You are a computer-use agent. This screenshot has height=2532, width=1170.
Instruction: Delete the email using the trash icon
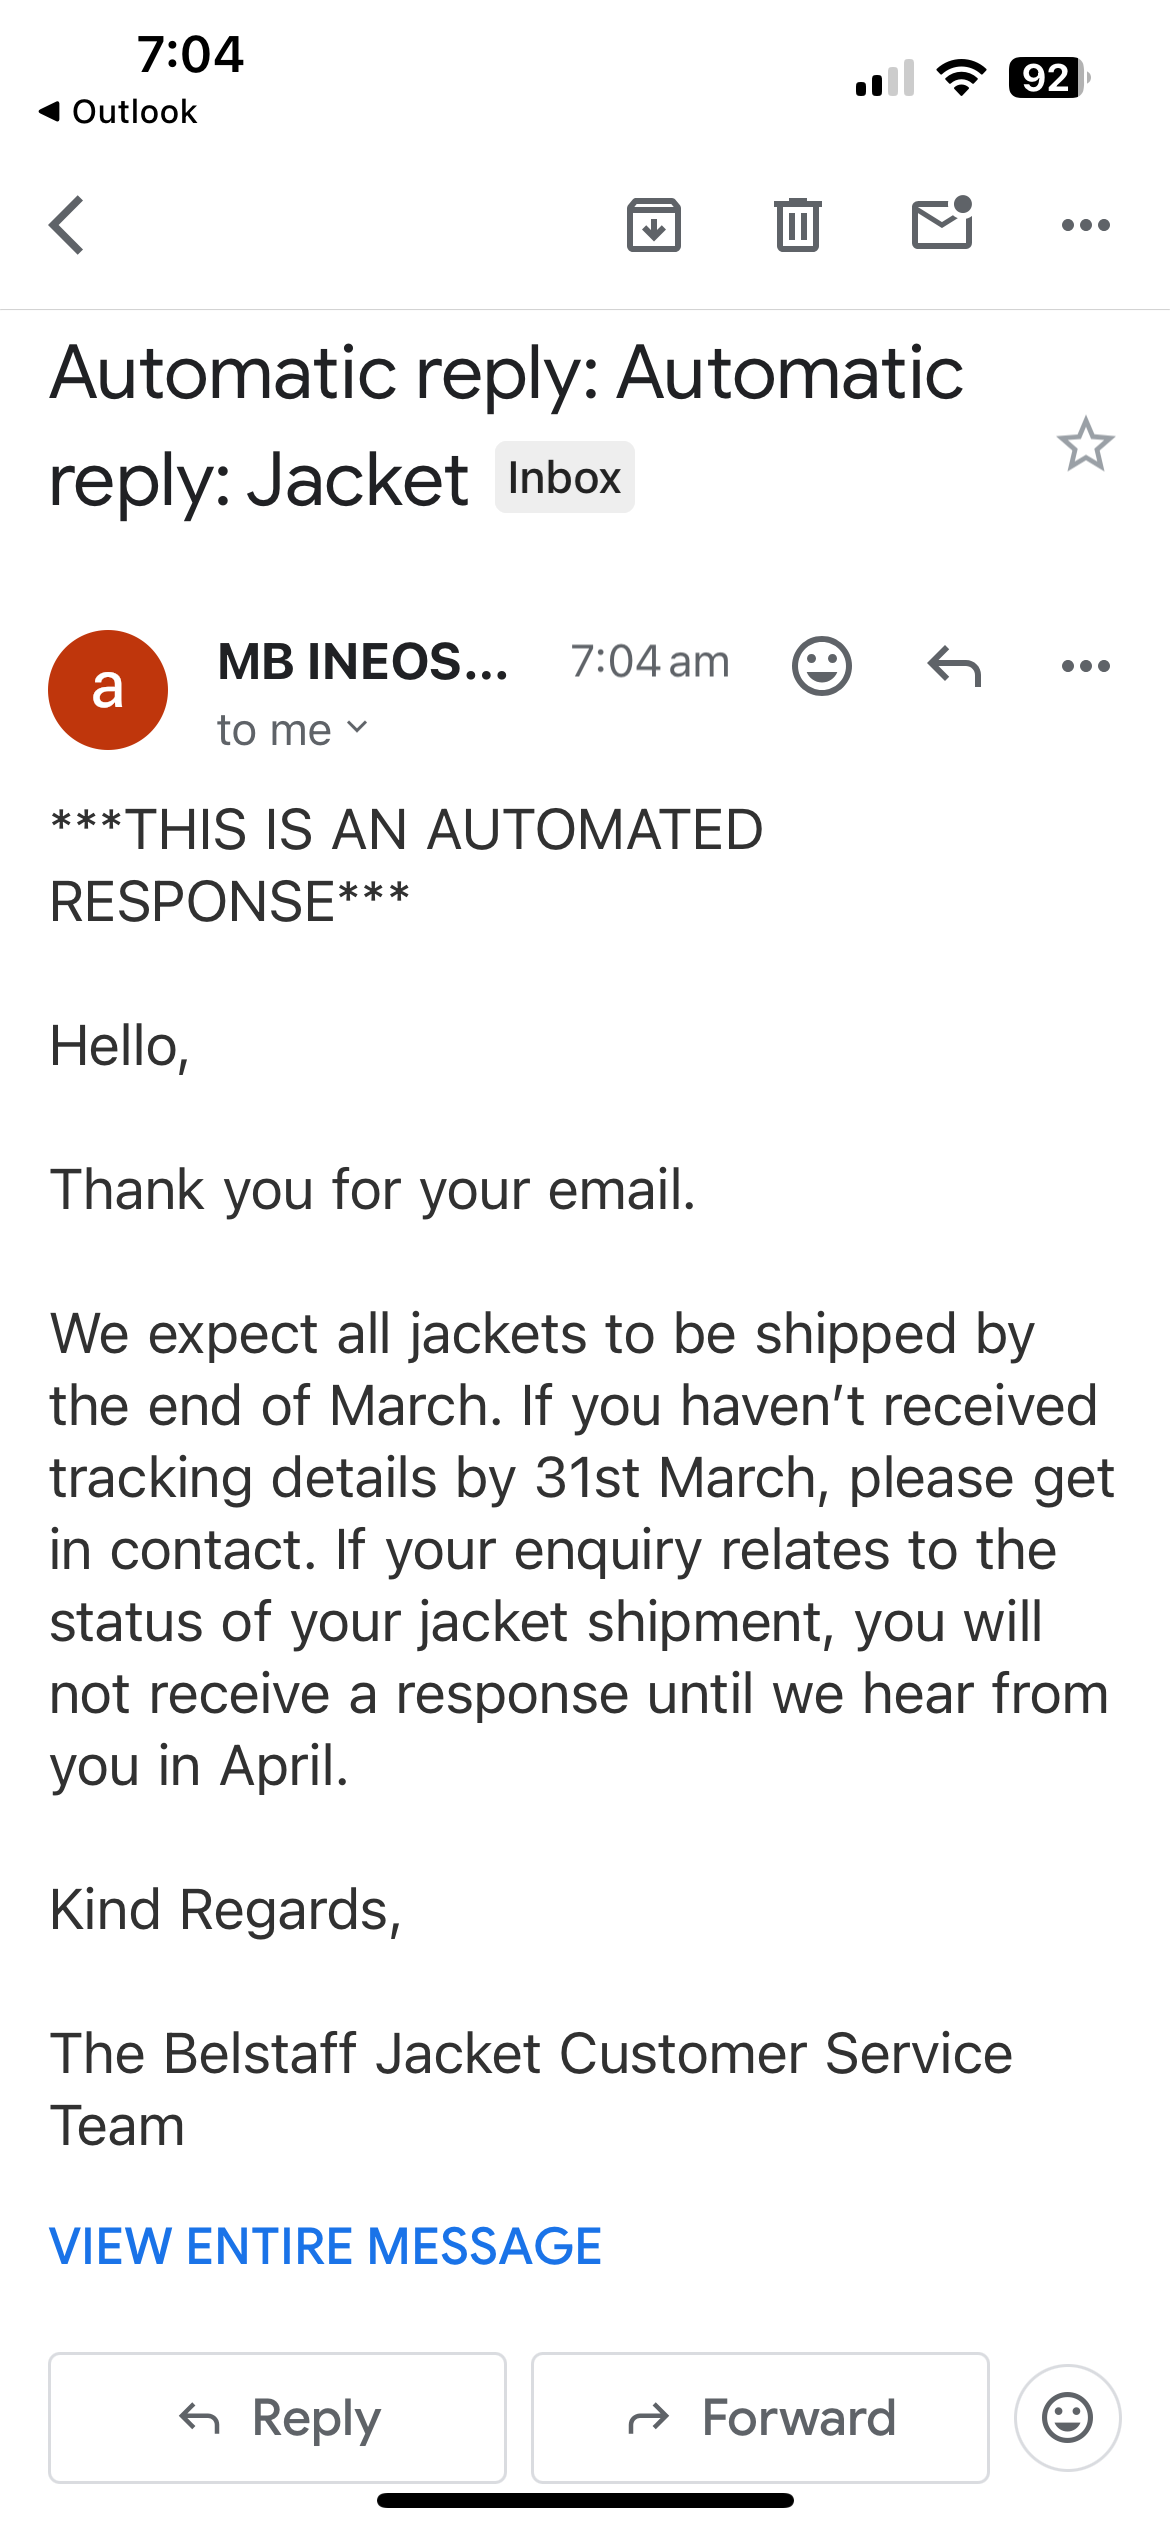coord(797,225)
